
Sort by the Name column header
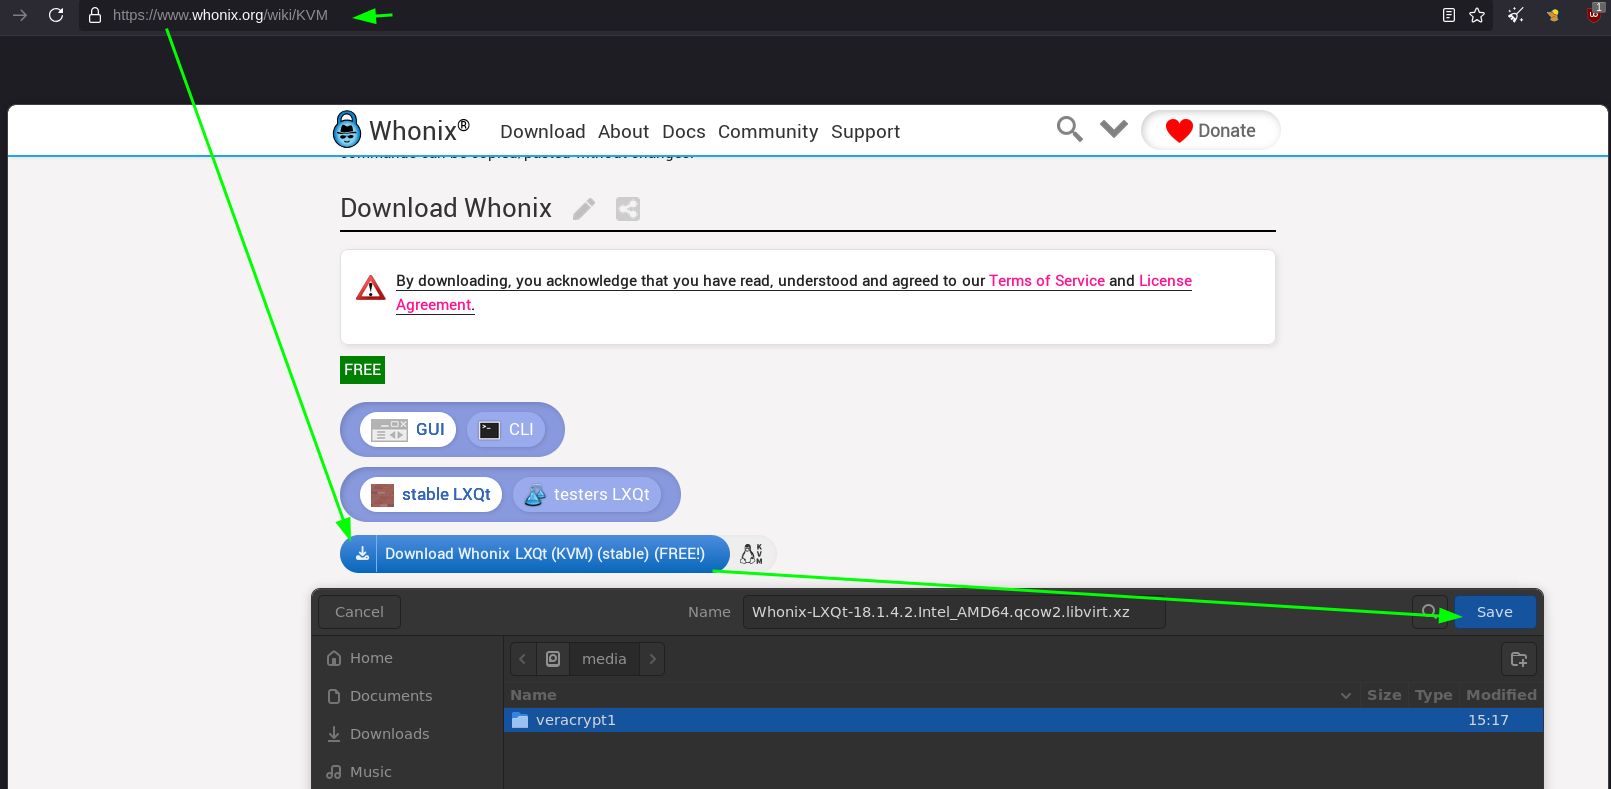930,695
